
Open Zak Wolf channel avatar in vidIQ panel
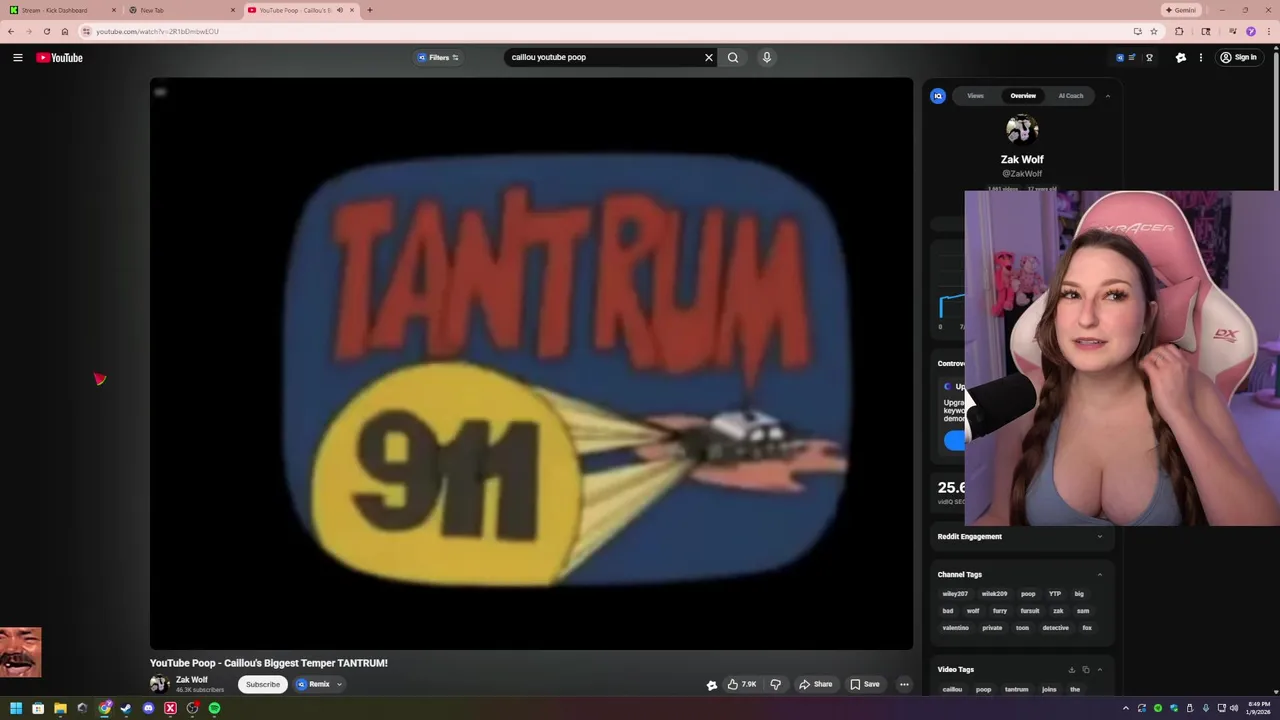1022,130
